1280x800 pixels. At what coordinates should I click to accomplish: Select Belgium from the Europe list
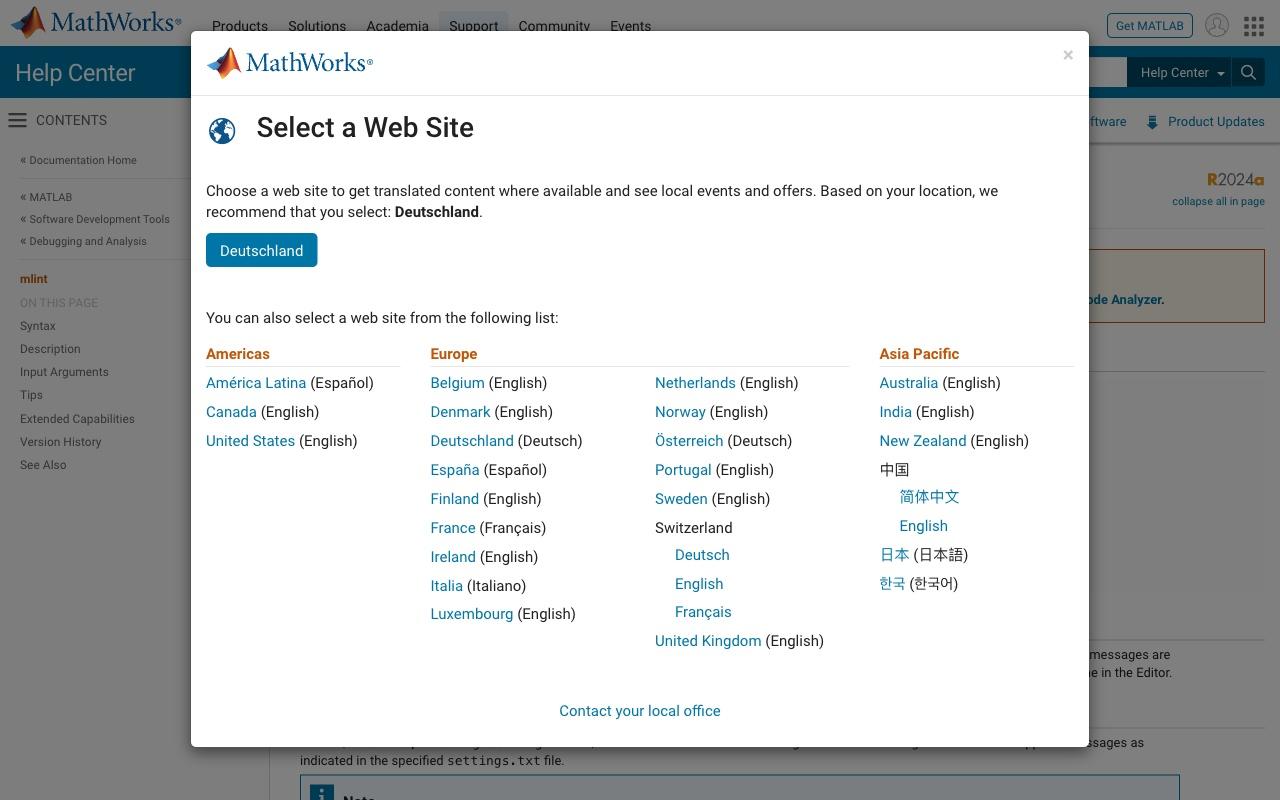(457, 383)
